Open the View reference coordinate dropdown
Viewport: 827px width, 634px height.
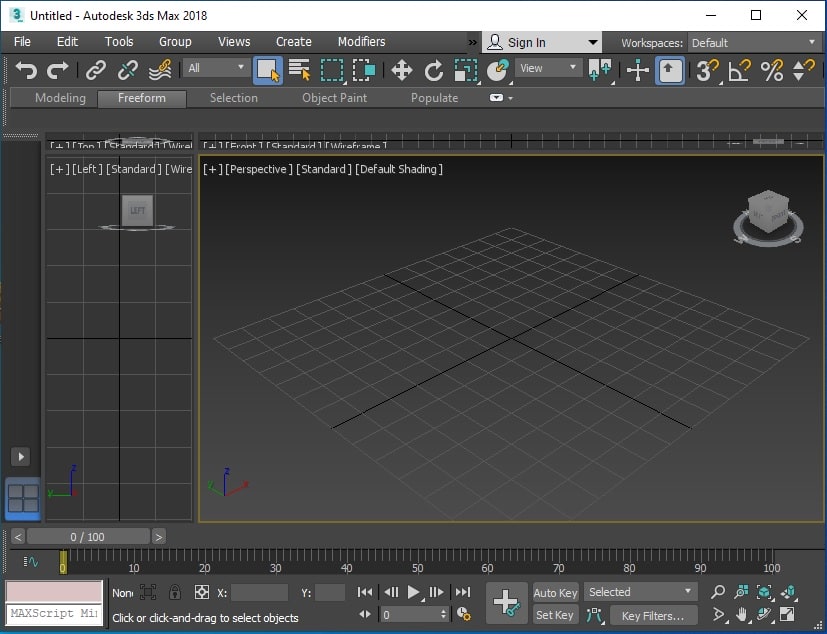pyautogui.click(x=548, y=68)
